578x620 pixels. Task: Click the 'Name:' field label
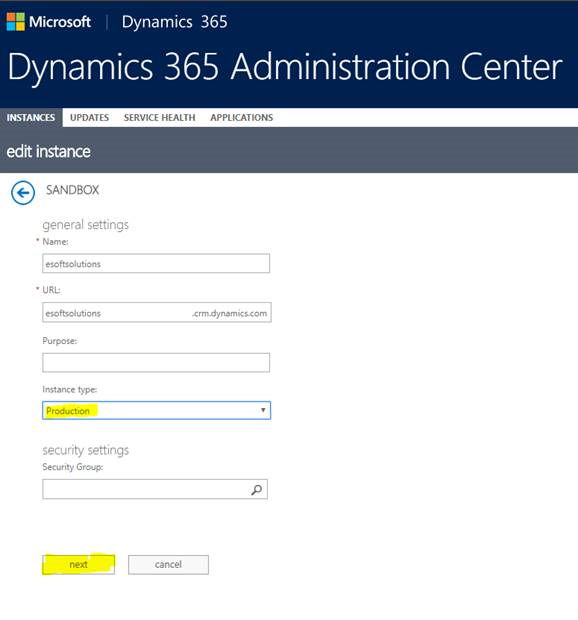pos(55,242)
